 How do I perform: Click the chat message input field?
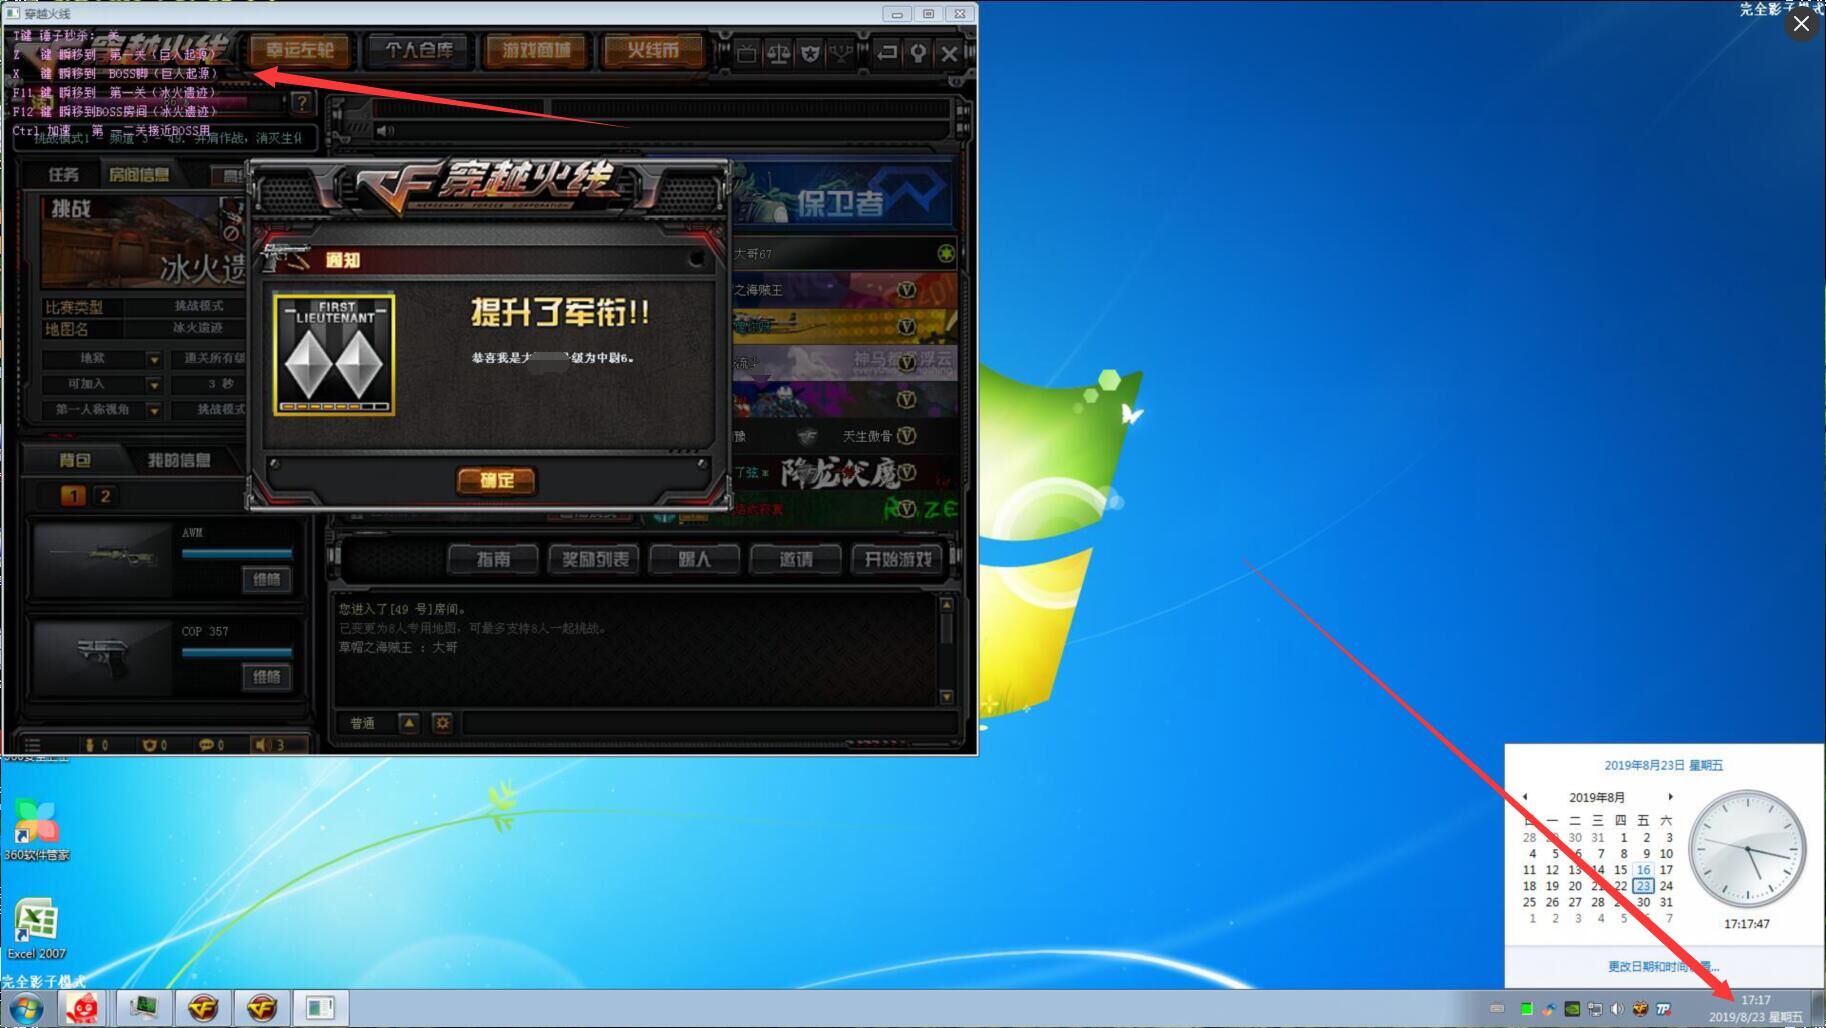(x=708, y=723)
